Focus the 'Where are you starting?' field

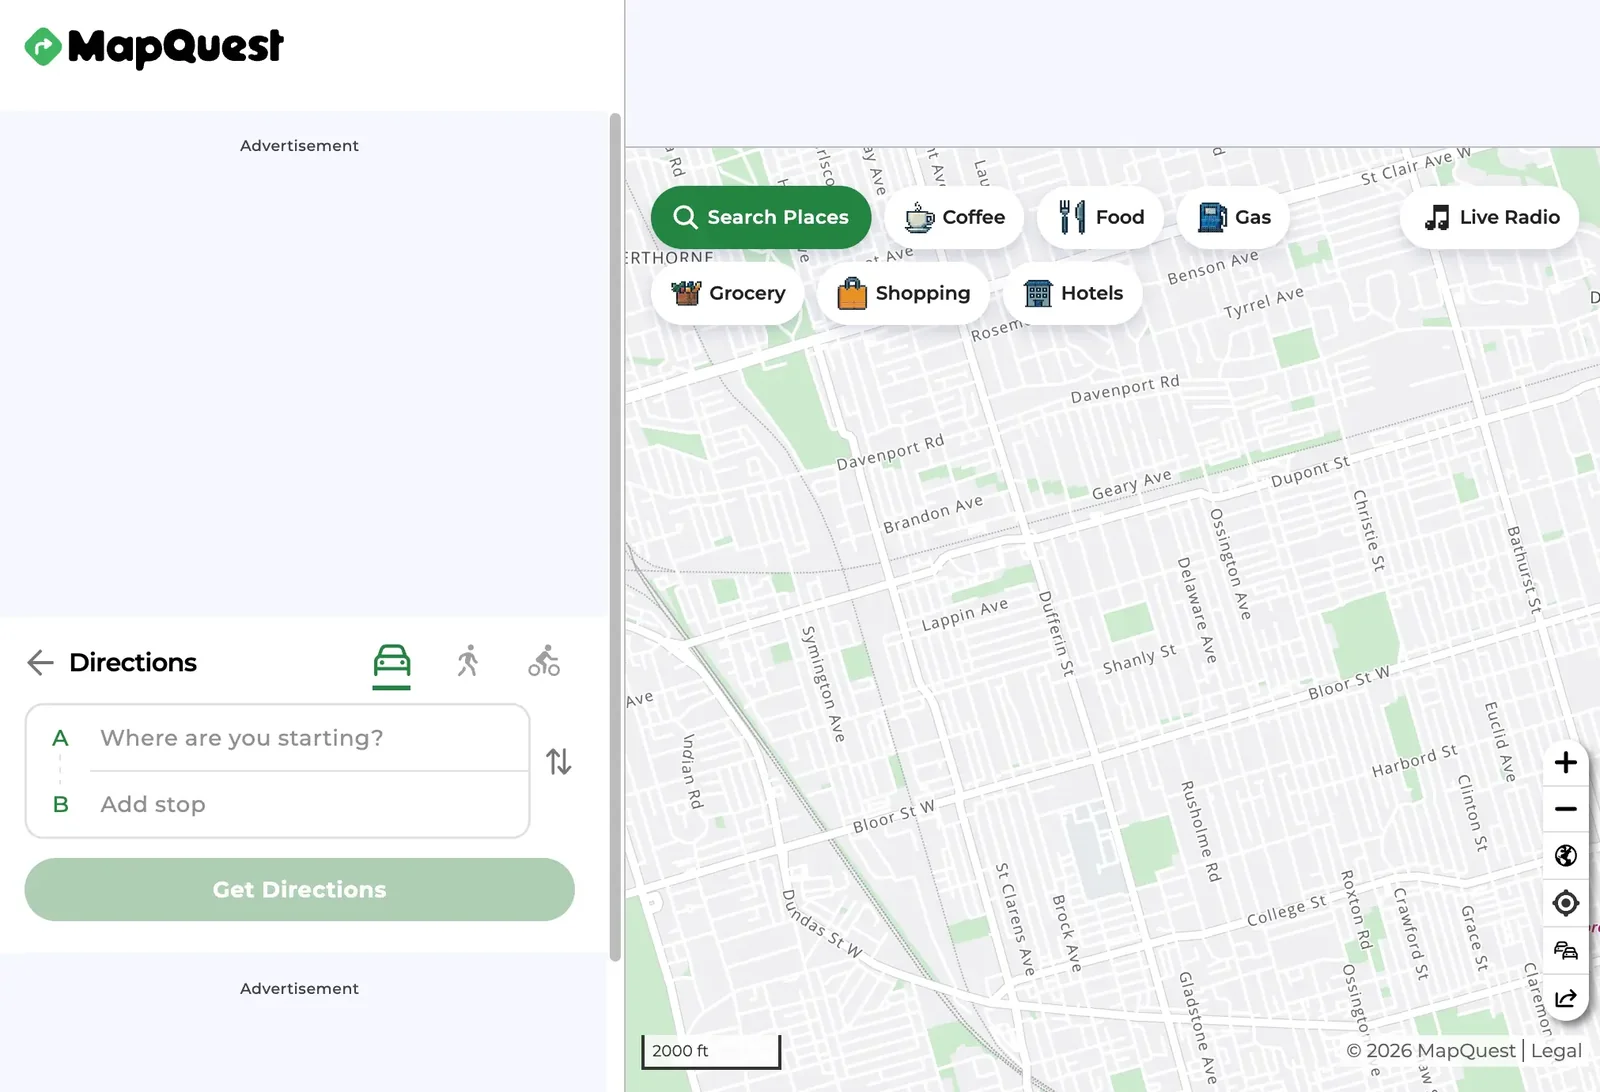[310, 738]
